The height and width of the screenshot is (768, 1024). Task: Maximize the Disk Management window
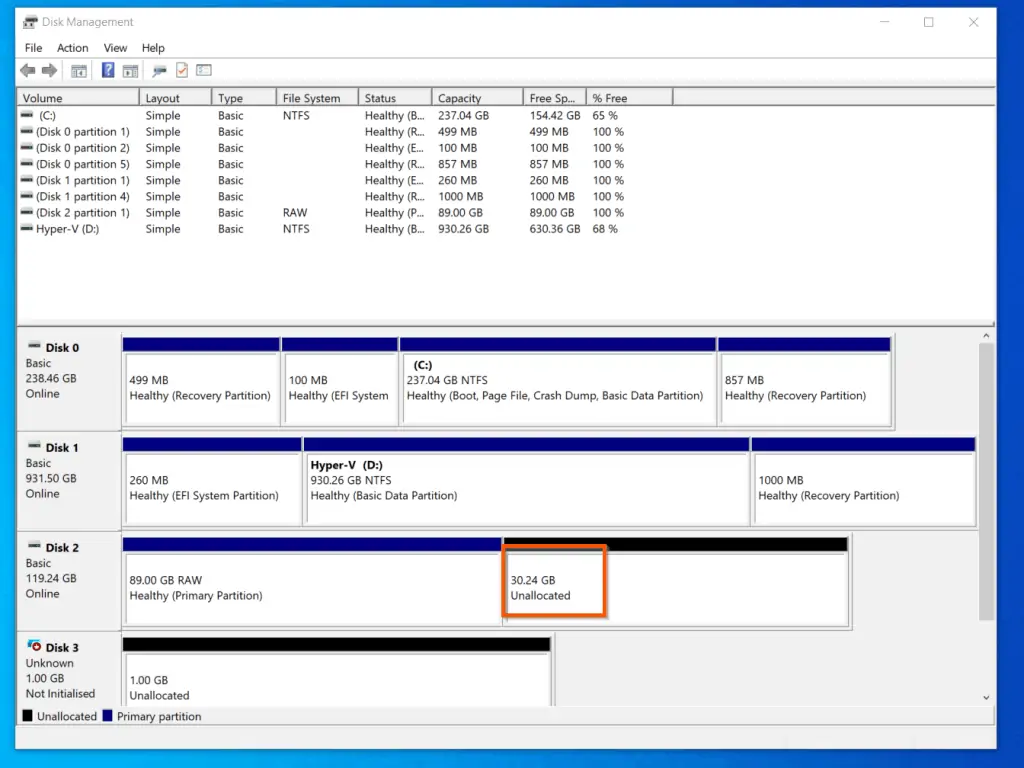click(x=929, y=22)
